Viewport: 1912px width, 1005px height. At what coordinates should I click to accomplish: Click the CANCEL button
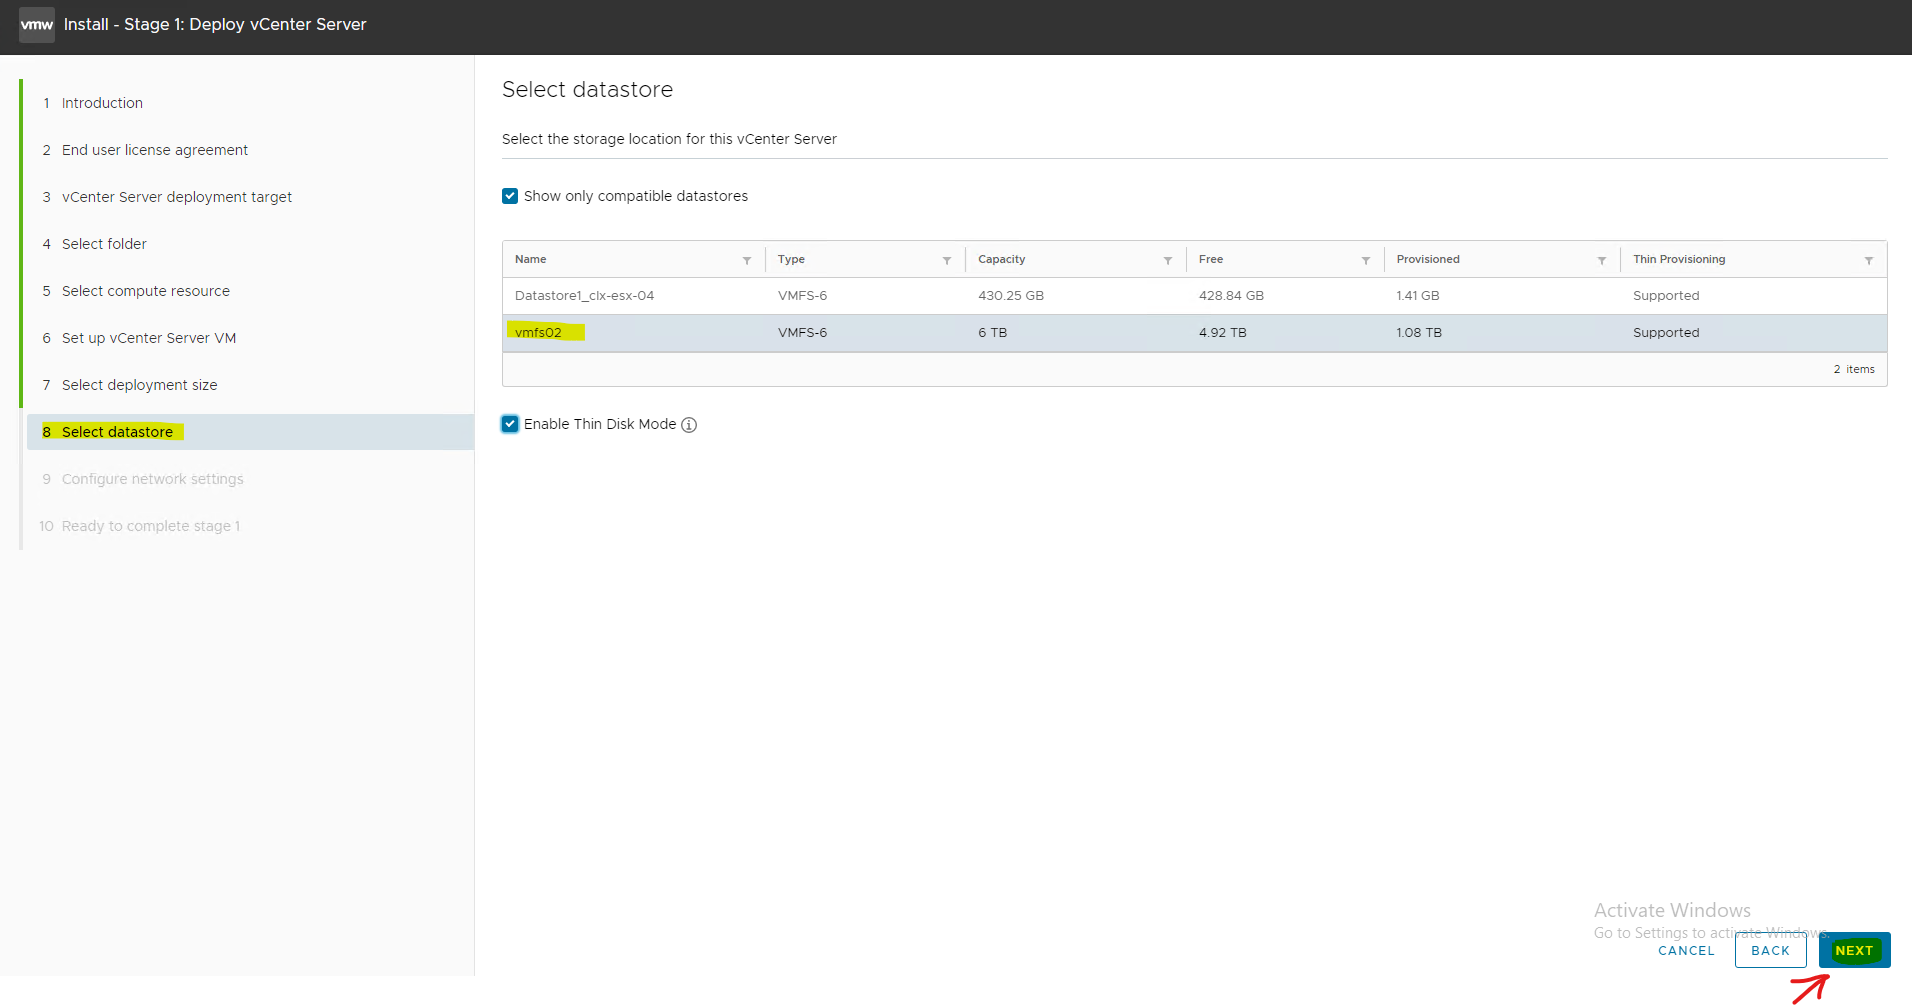1686,950
